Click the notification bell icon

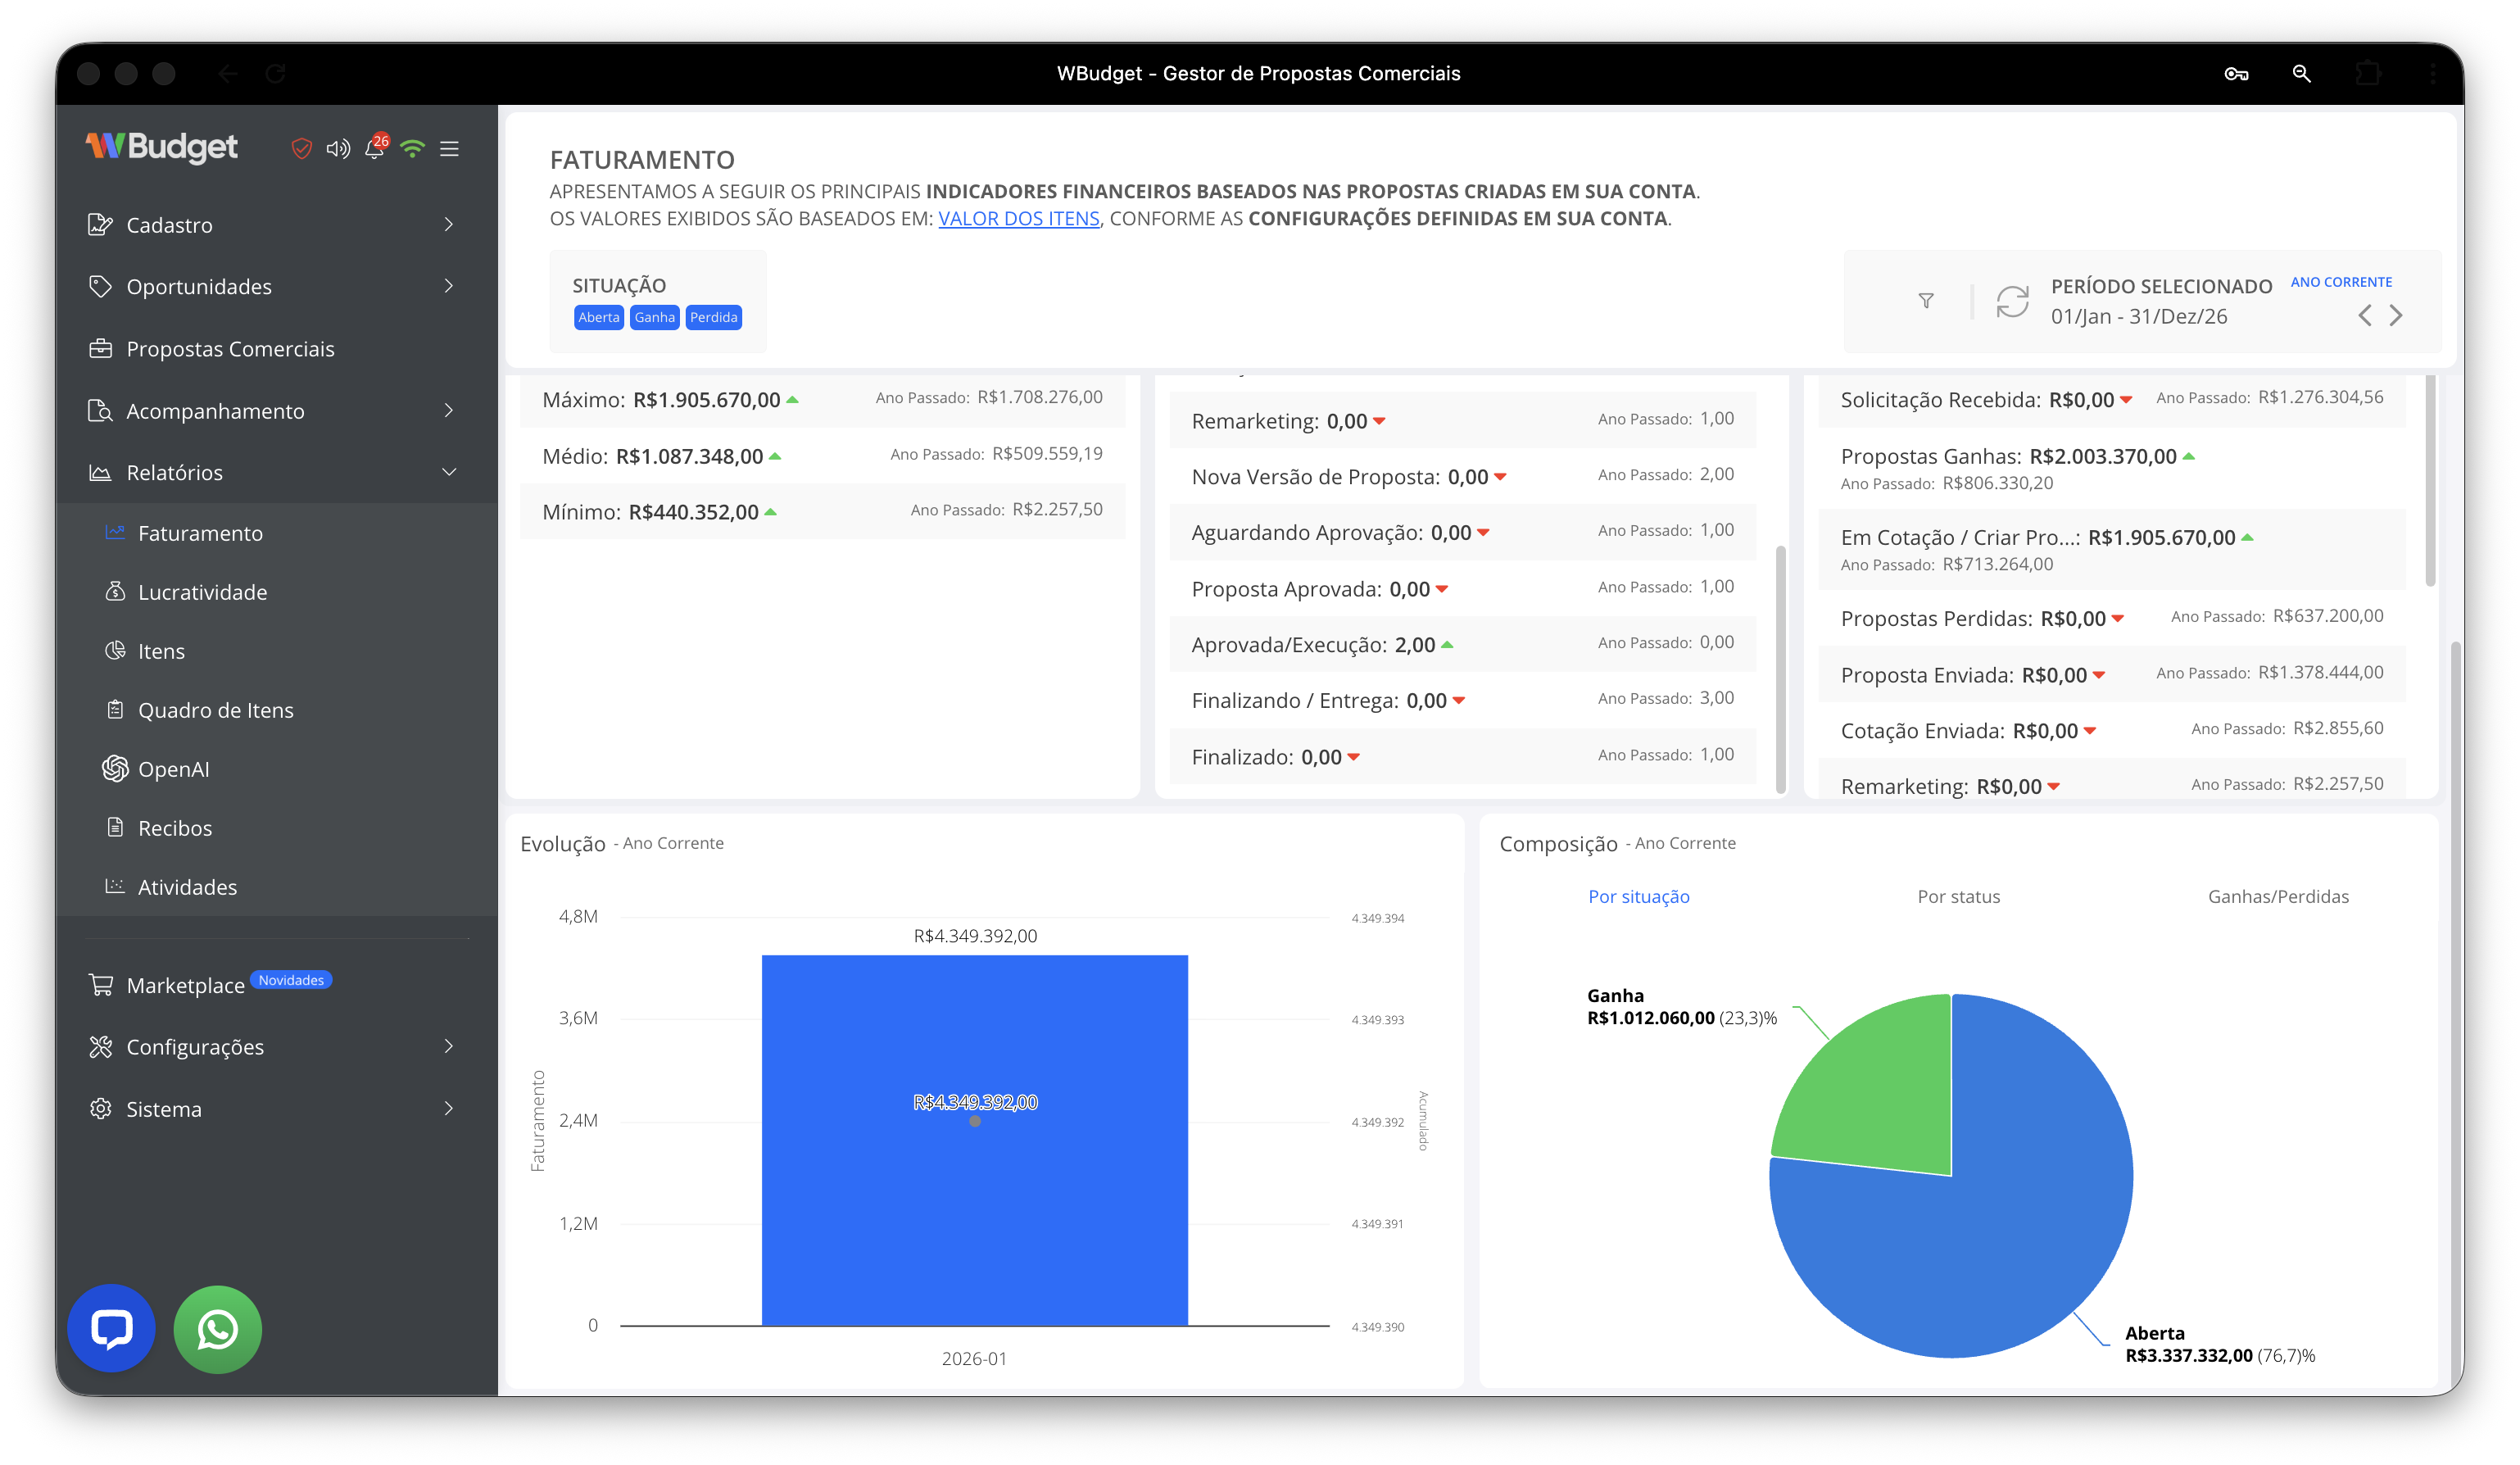pyautogui.click(x=374, y=149)
